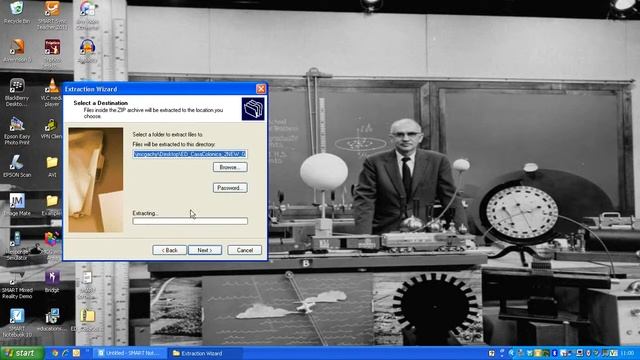Open Epson Easy Photo Print icon
The height and width of the screenshot is (360, 640).
17,131
